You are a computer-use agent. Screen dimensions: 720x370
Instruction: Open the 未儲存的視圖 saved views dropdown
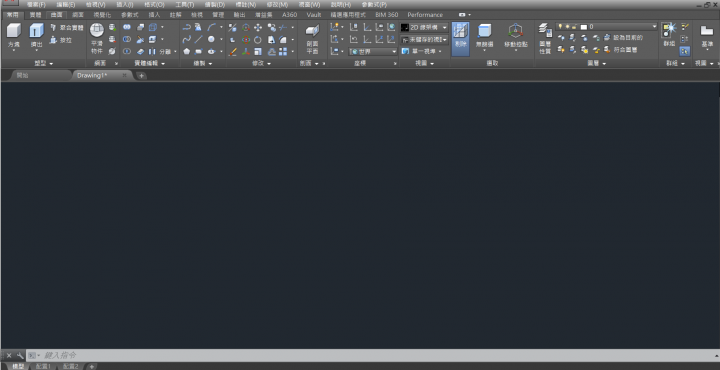[x=424, y=40]
